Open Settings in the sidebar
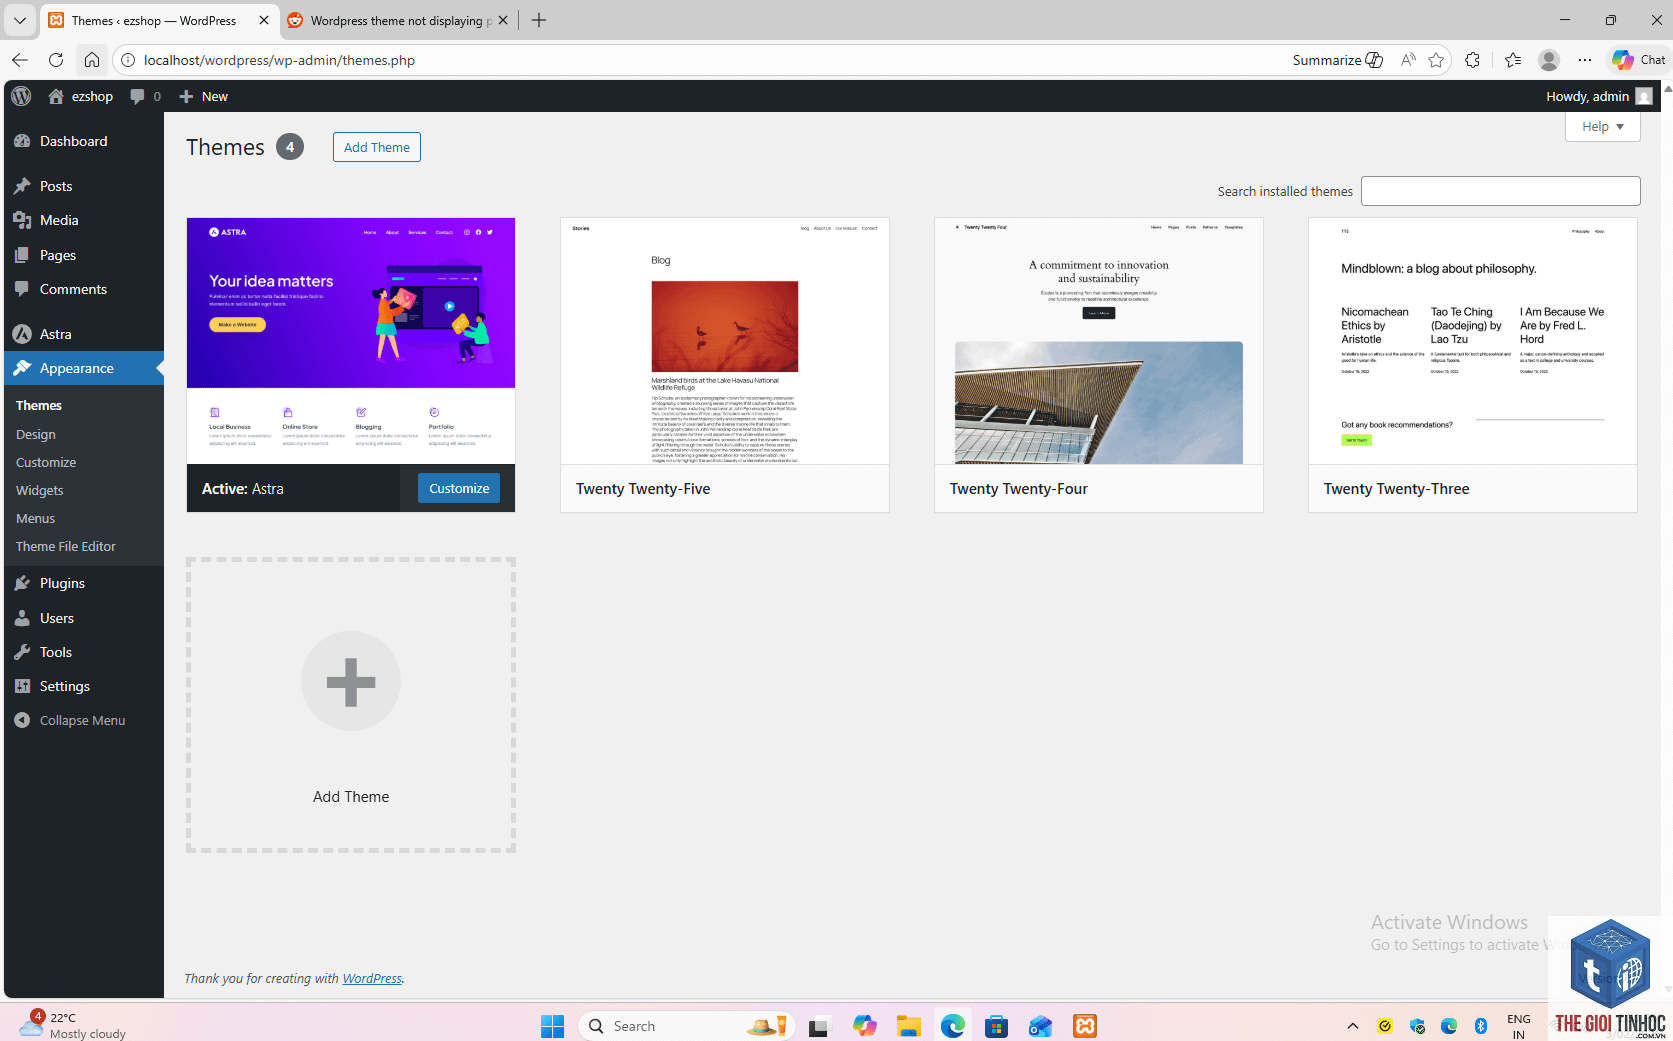The height and width of the screenshot is (1041, 1673). (84, 686)
